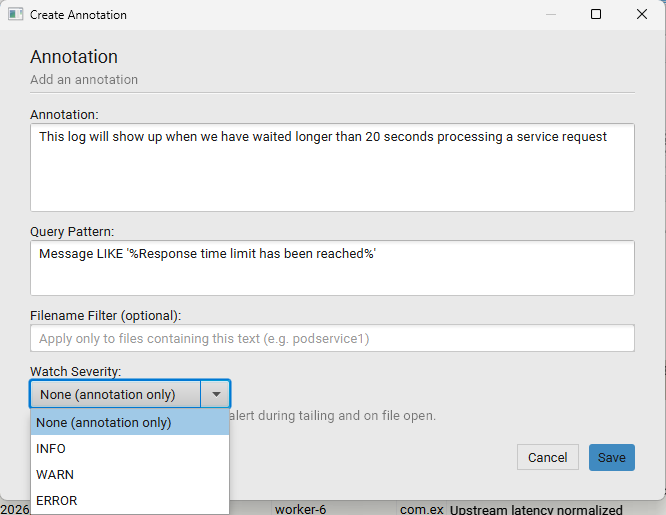This screenshot has width=666, height=515.
Task: Click inside the Annotation text area
Action: 332,167
